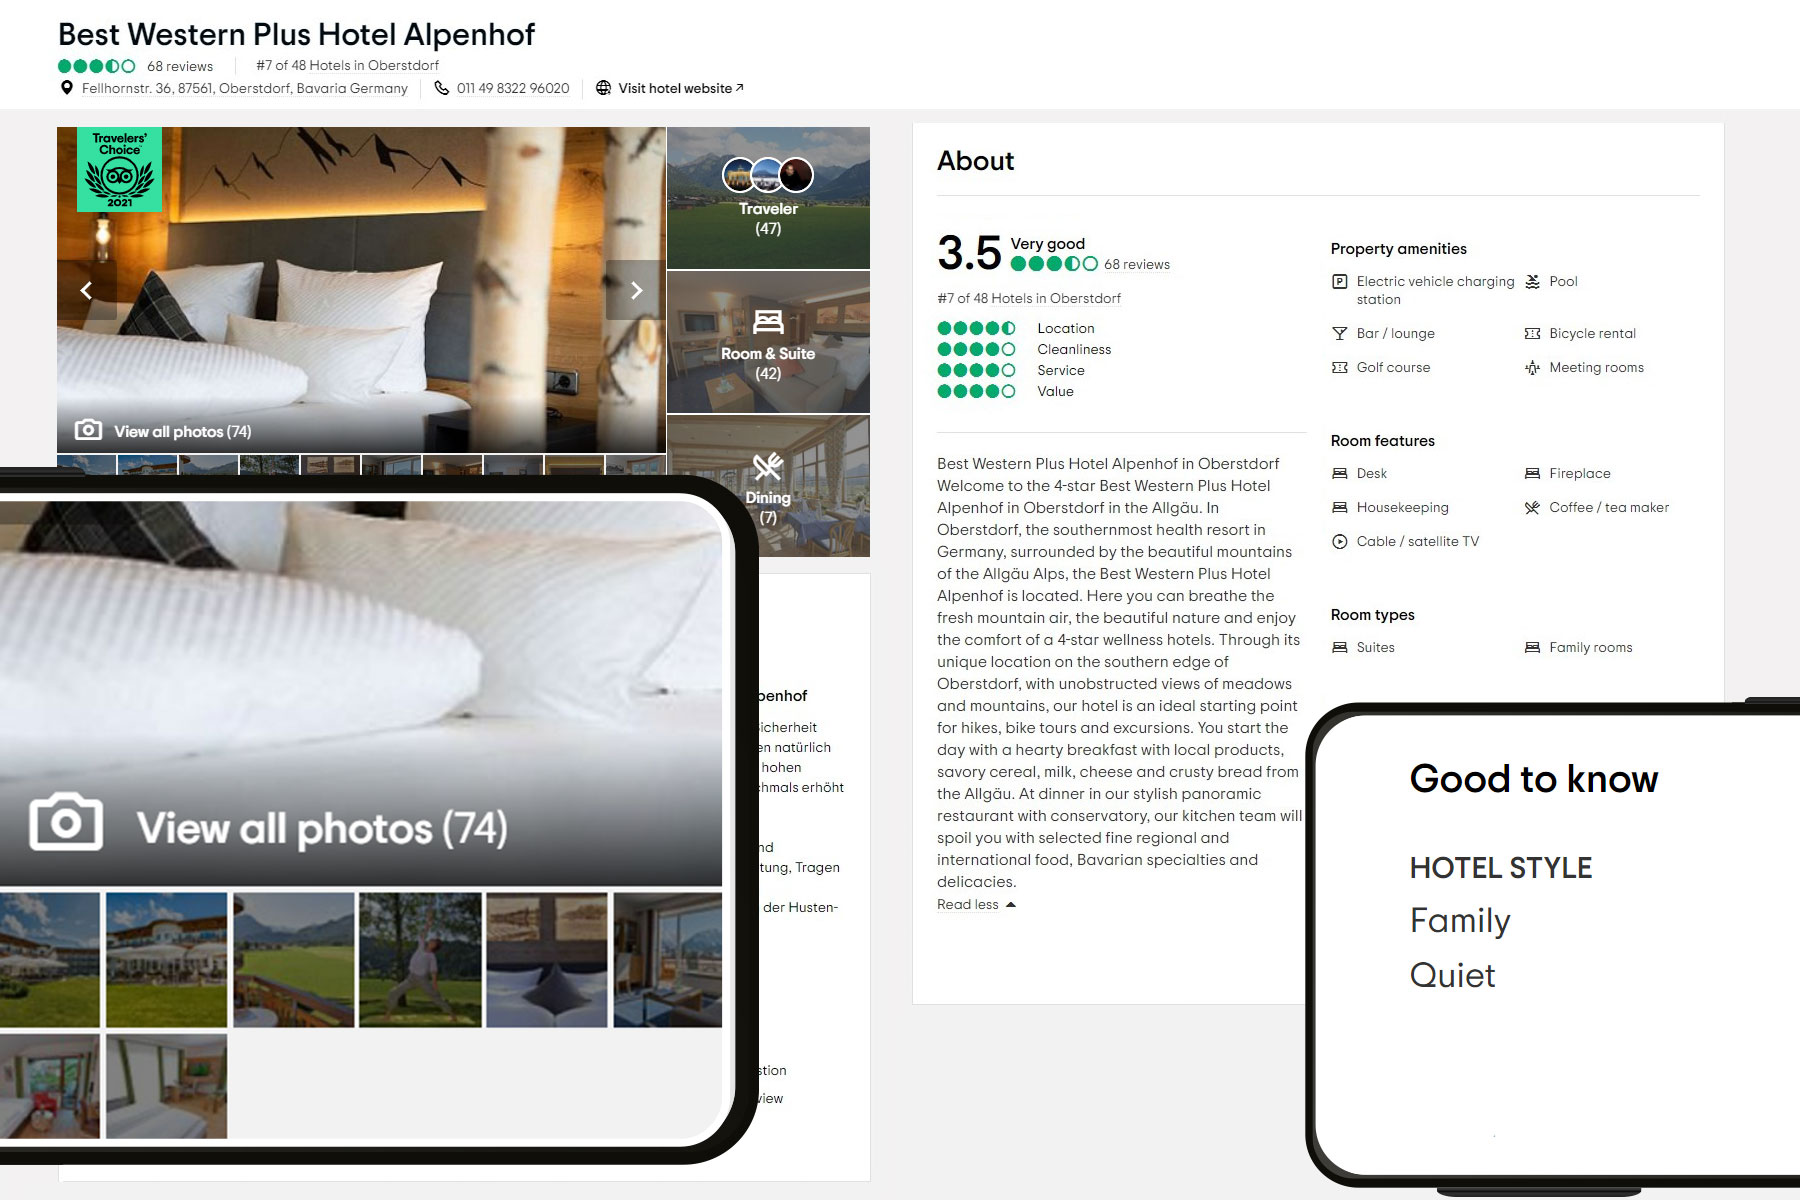The height and width of the screenshot is (1200, 1800).
Task: Click the Room & Suite bed icon
Action: [768, 322]
